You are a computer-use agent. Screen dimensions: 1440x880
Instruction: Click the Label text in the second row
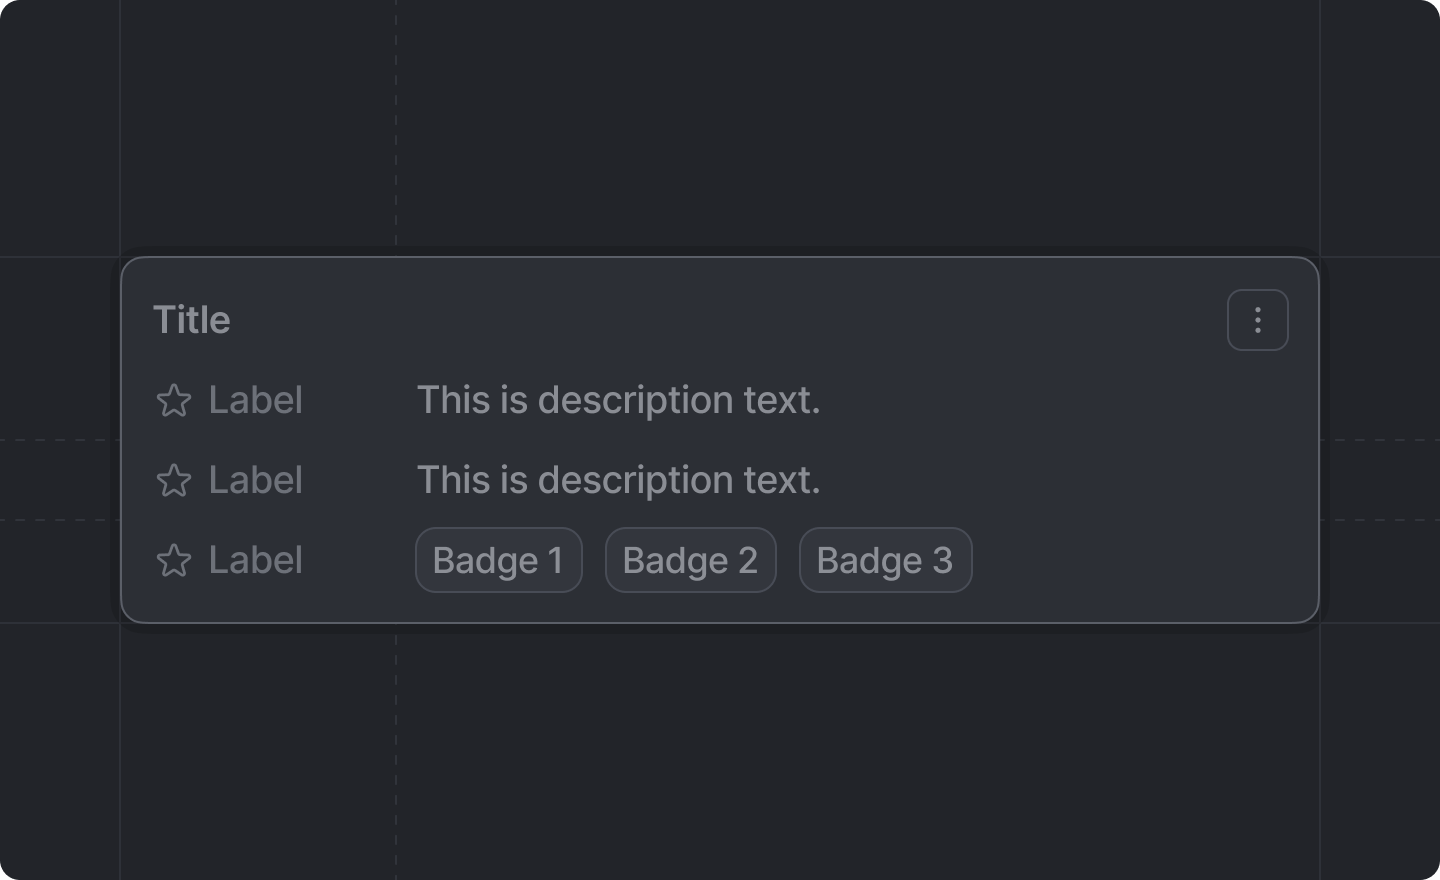[x=255, y=480]
